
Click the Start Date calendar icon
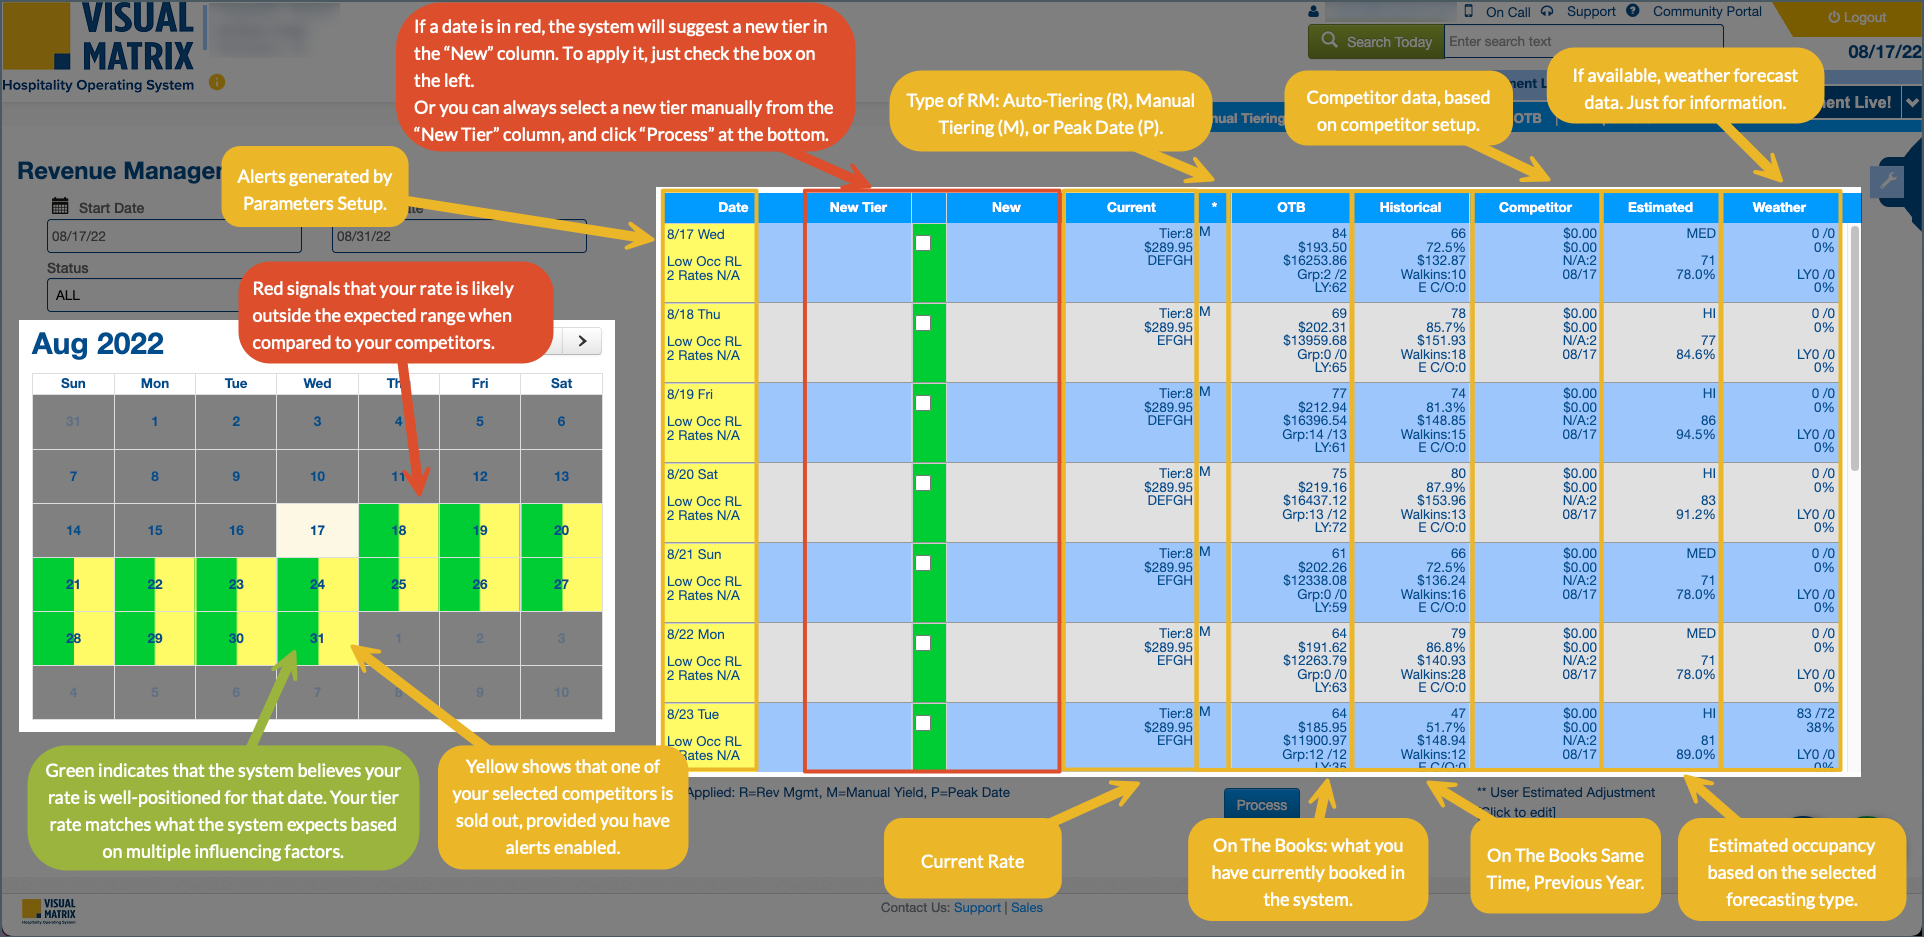[x=60, y=206]
